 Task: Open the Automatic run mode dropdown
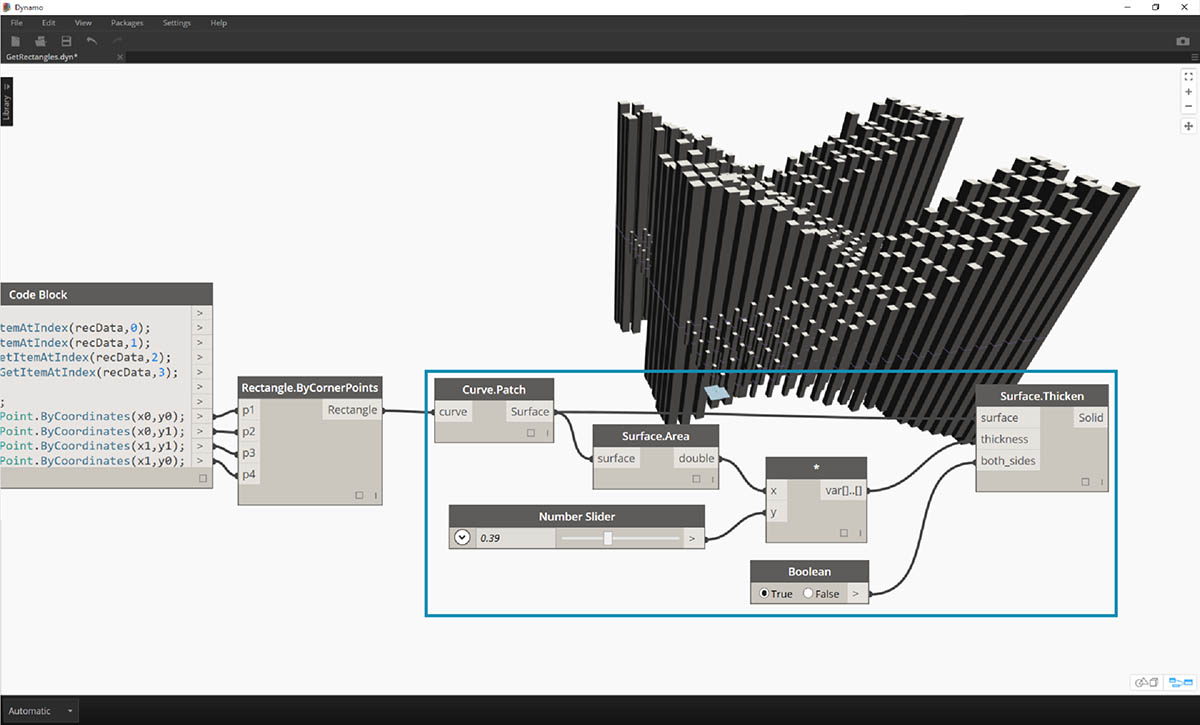pos(70,711)
